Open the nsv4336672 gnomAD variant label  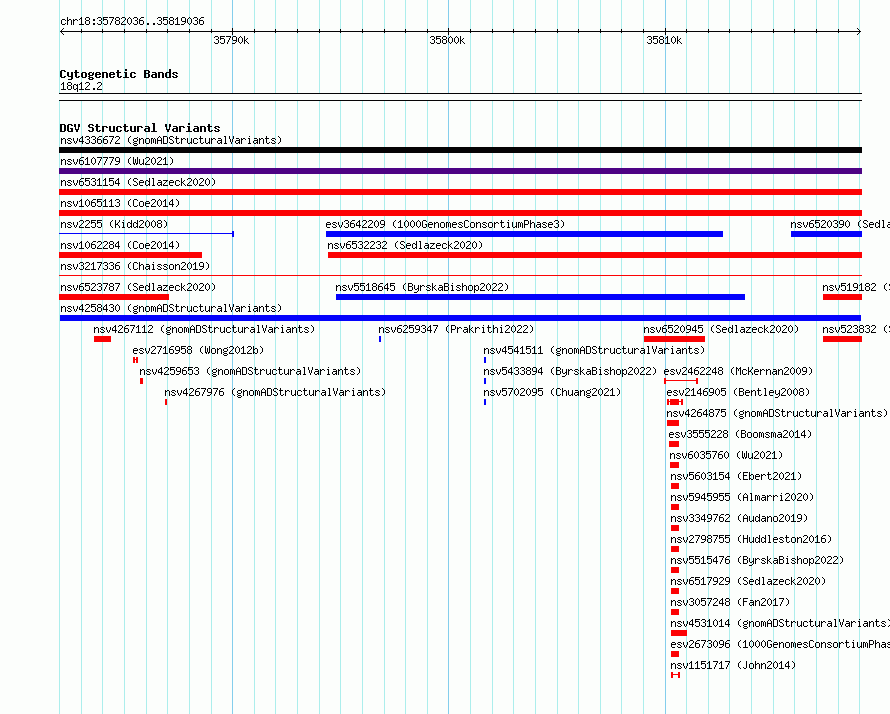(x=171, y=140)
